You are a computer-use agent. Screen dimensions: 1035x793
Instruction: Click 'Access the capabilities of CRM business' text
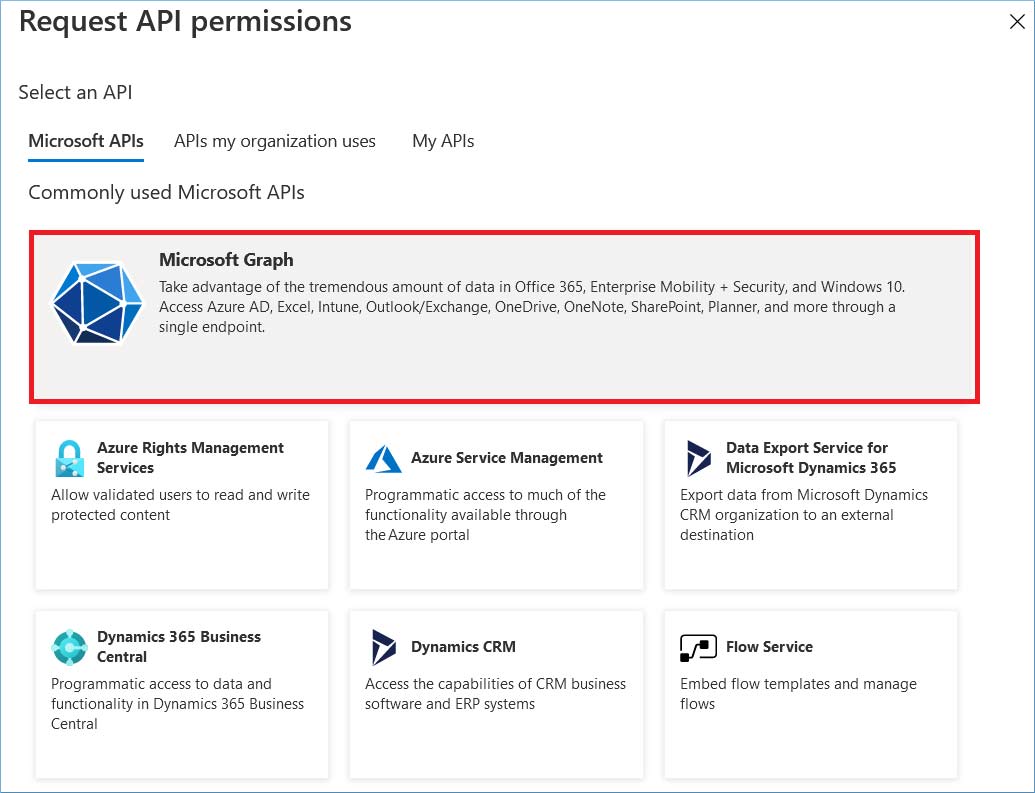[x=495, y=693]
